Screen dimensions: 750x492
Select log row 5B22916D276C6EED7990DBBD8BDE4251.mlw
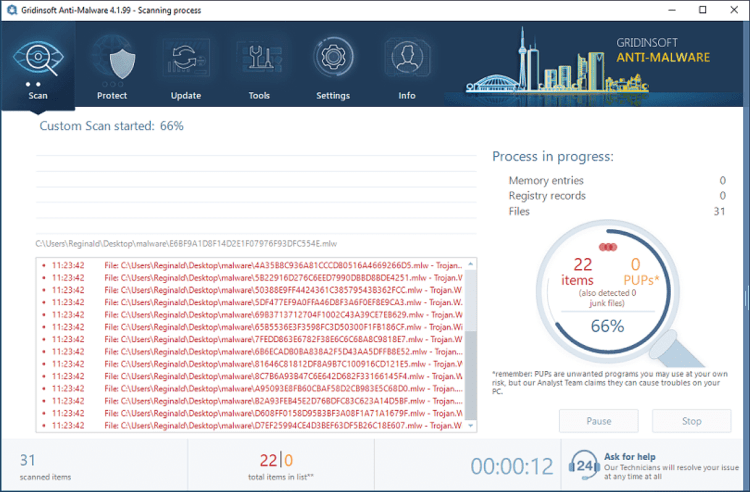252,278
